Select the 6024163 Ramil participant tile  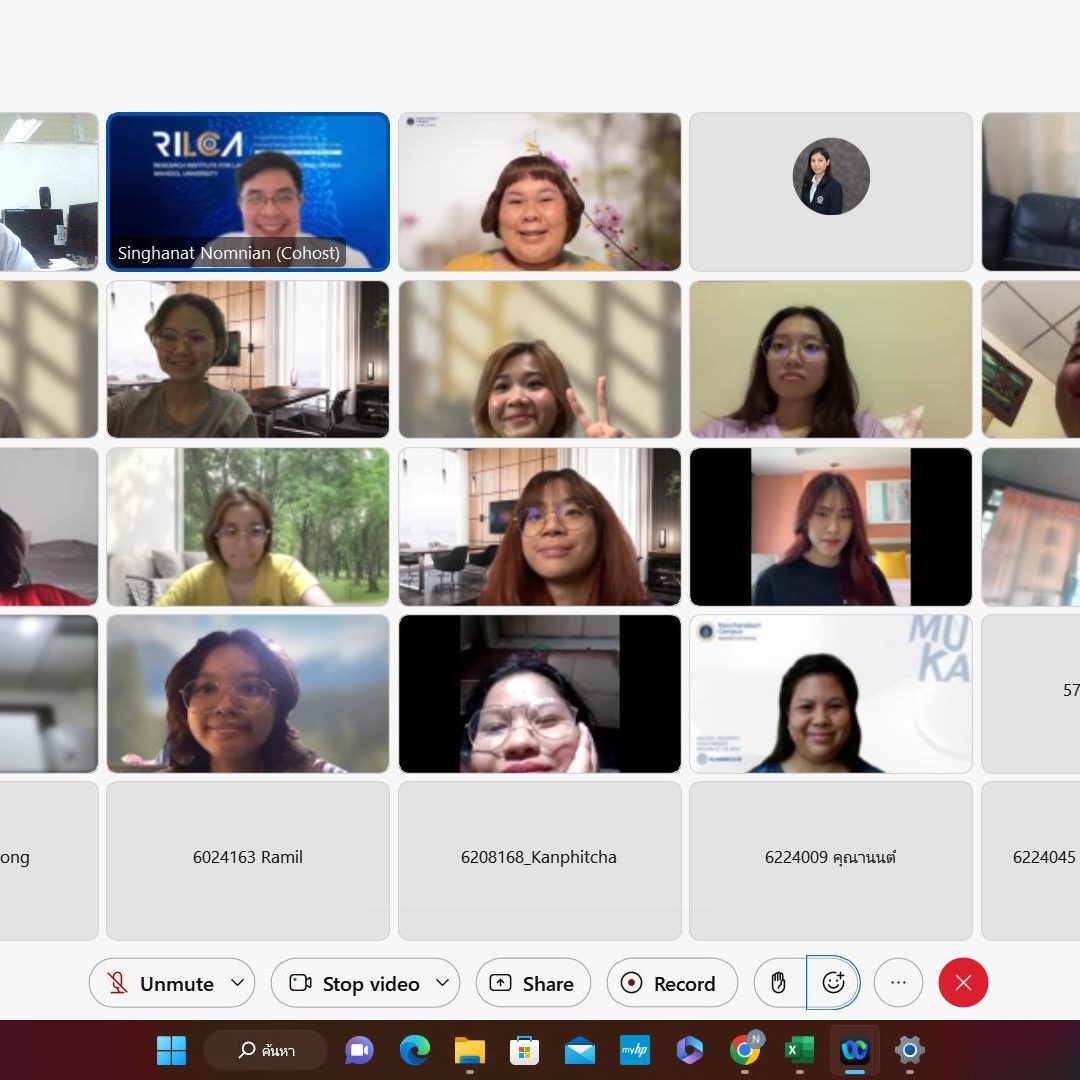[248, 860]
